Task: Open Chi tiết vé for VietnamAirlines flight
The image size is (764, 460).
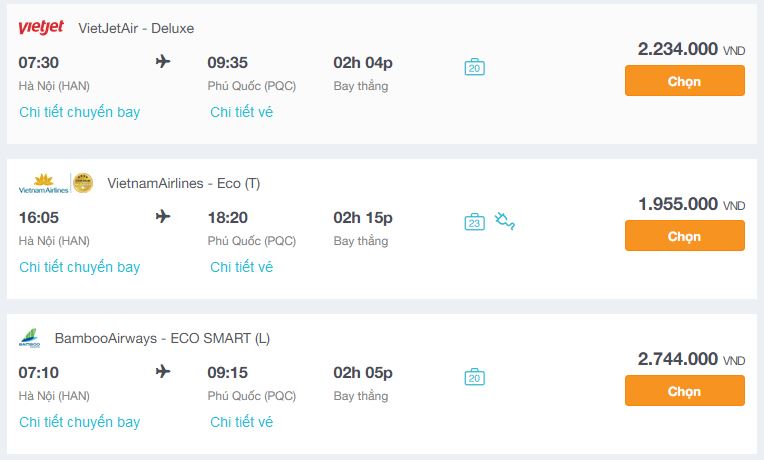Action: (242, 267)
